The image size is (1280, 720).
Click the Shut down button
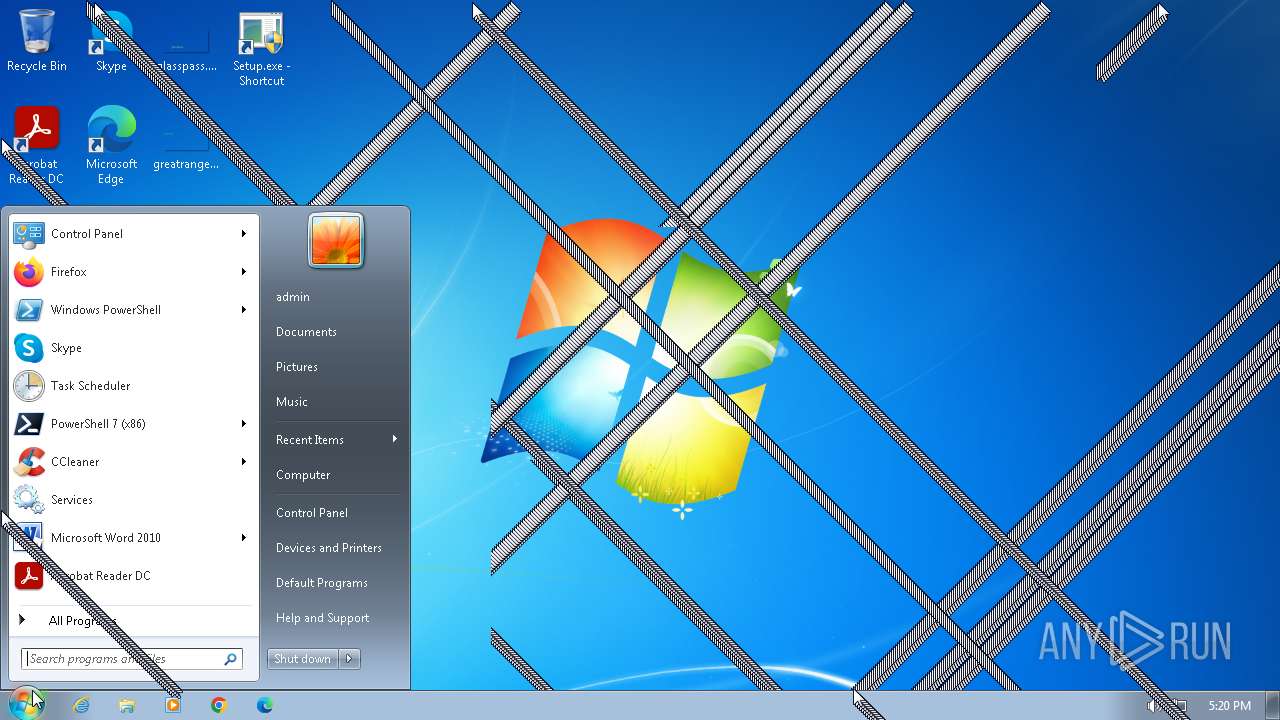tap(303, 659)
